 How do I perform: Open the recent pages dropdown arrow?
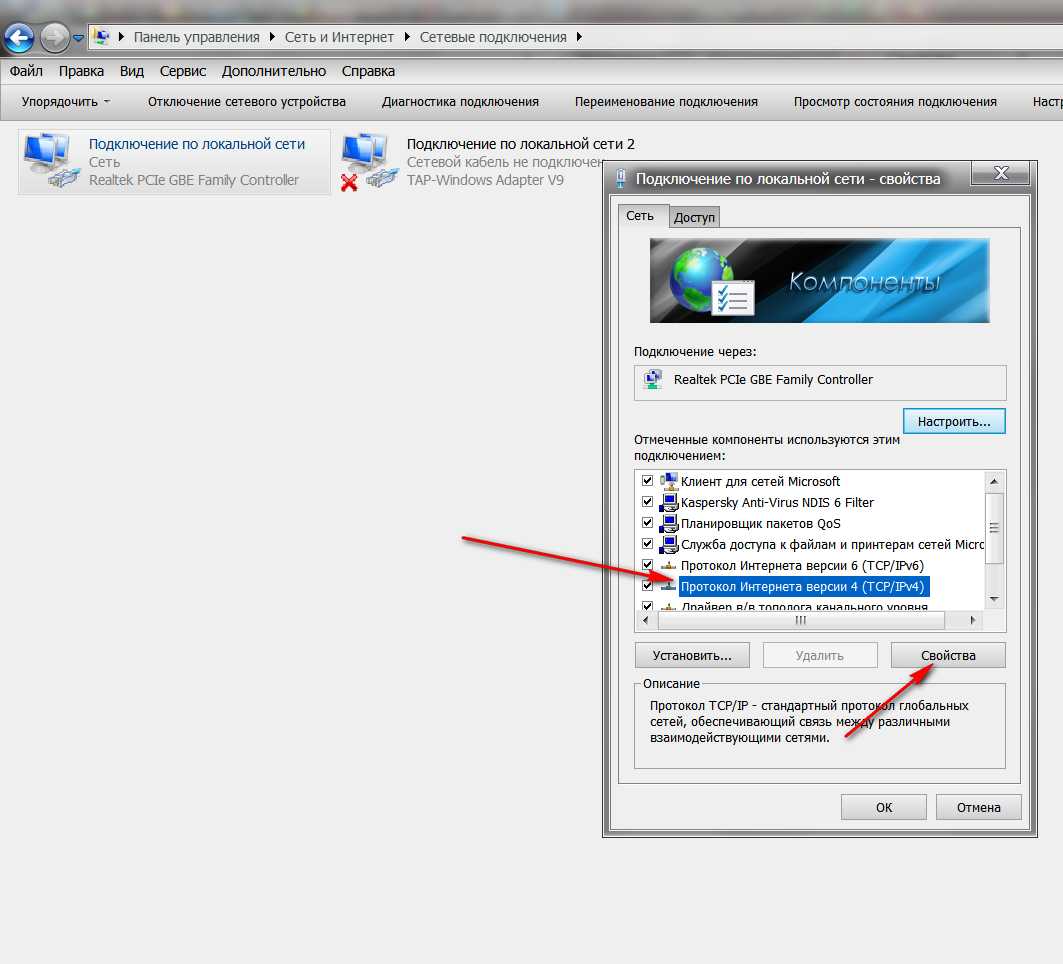click(x=79, y=38)
